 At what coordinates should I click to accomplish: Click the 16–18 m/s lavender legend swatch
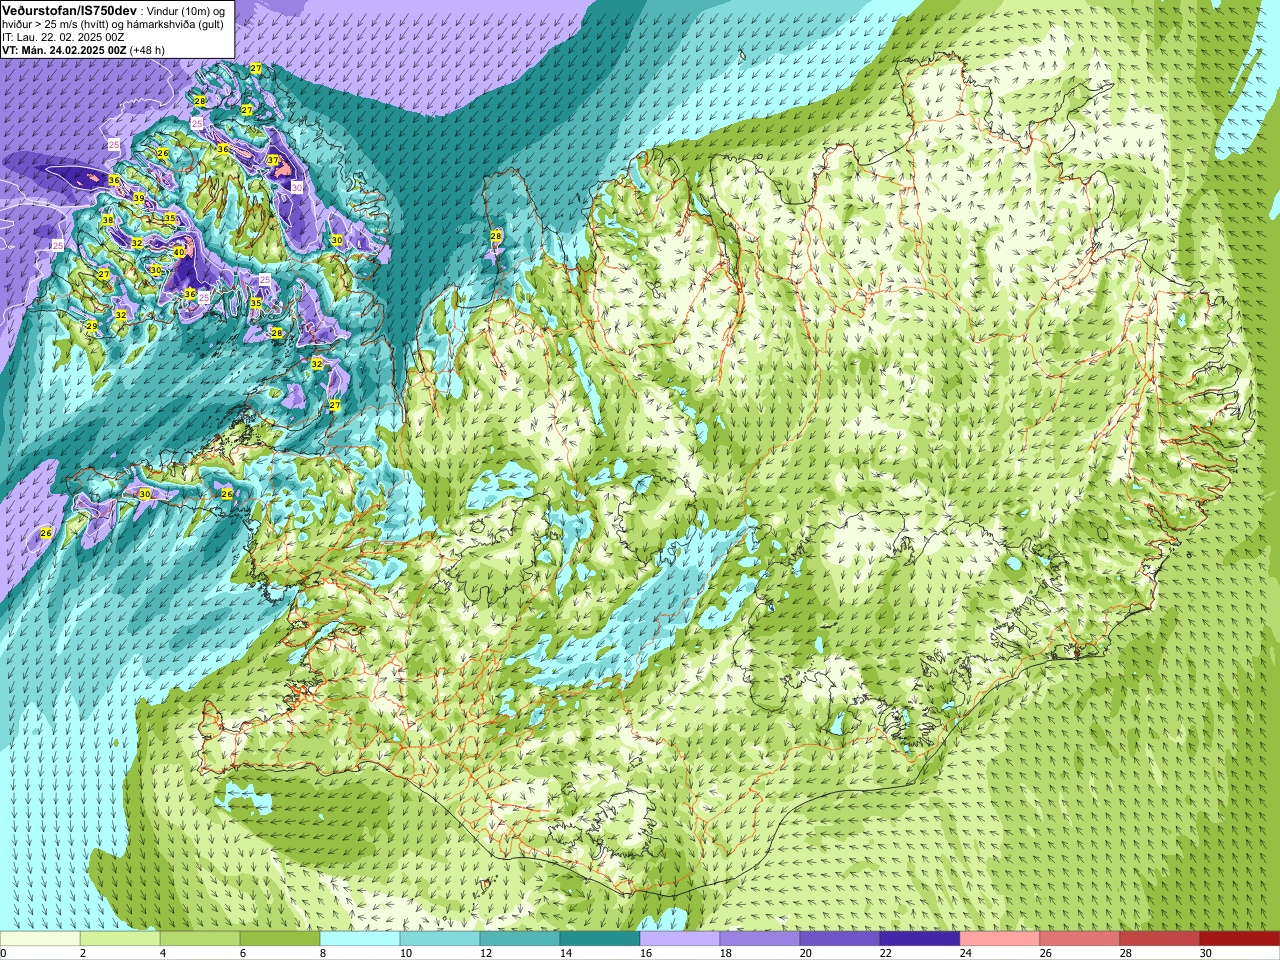point(680,939)
